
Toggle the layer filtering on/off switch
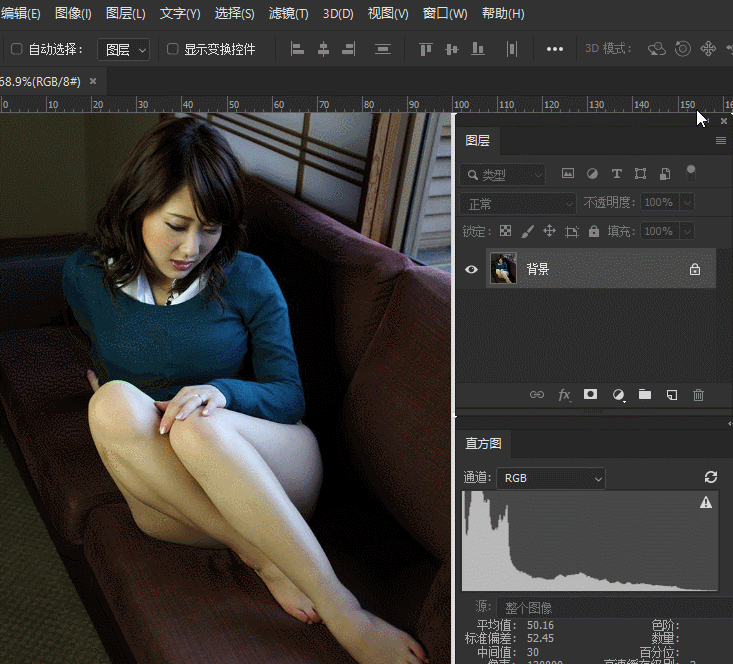[690, 173]
